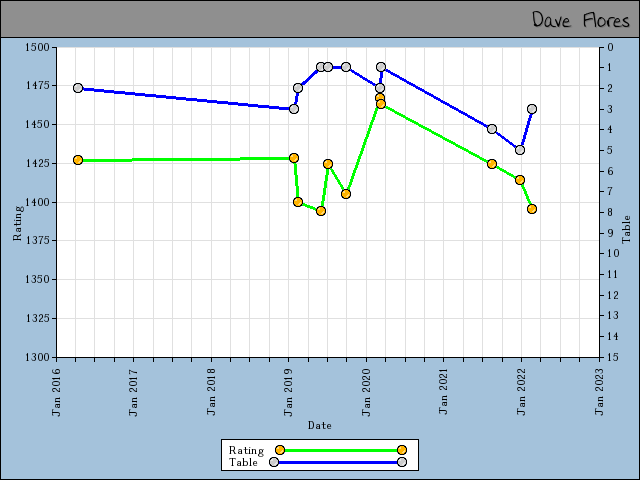The height and width of the screenshot is (480, 640).
Task: Click the Date x-axis label
Action: click(320, 425)
